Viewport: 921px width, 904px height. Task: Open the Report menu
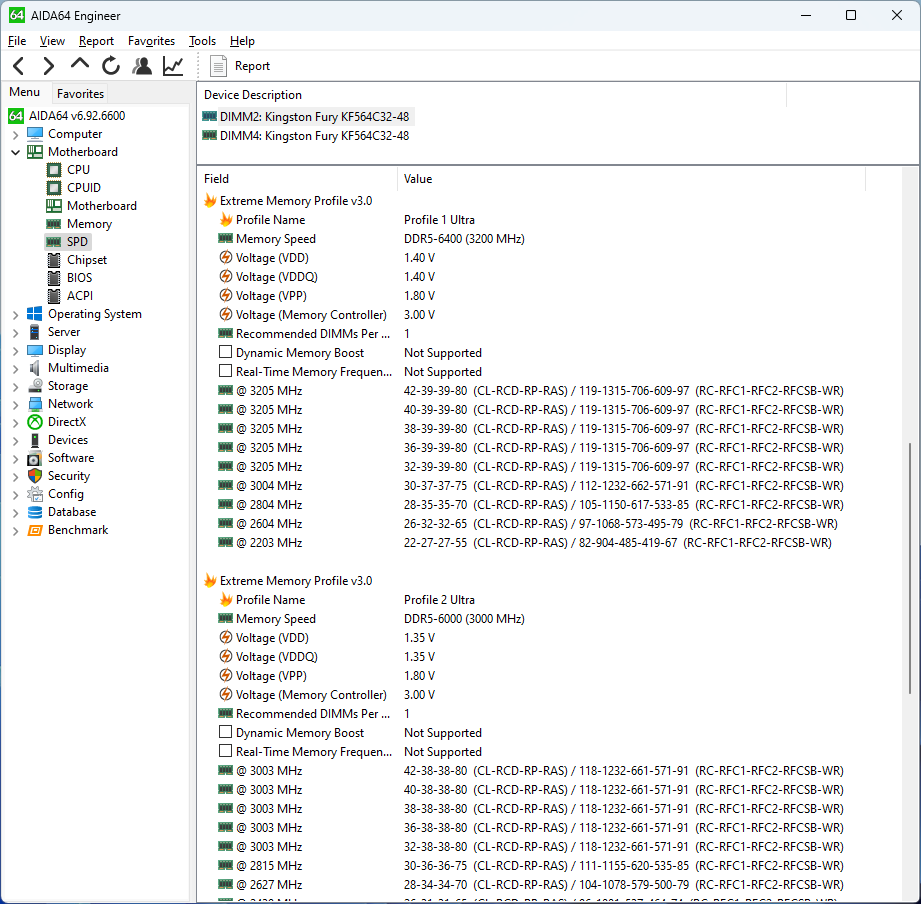click(x=96, y=41)
